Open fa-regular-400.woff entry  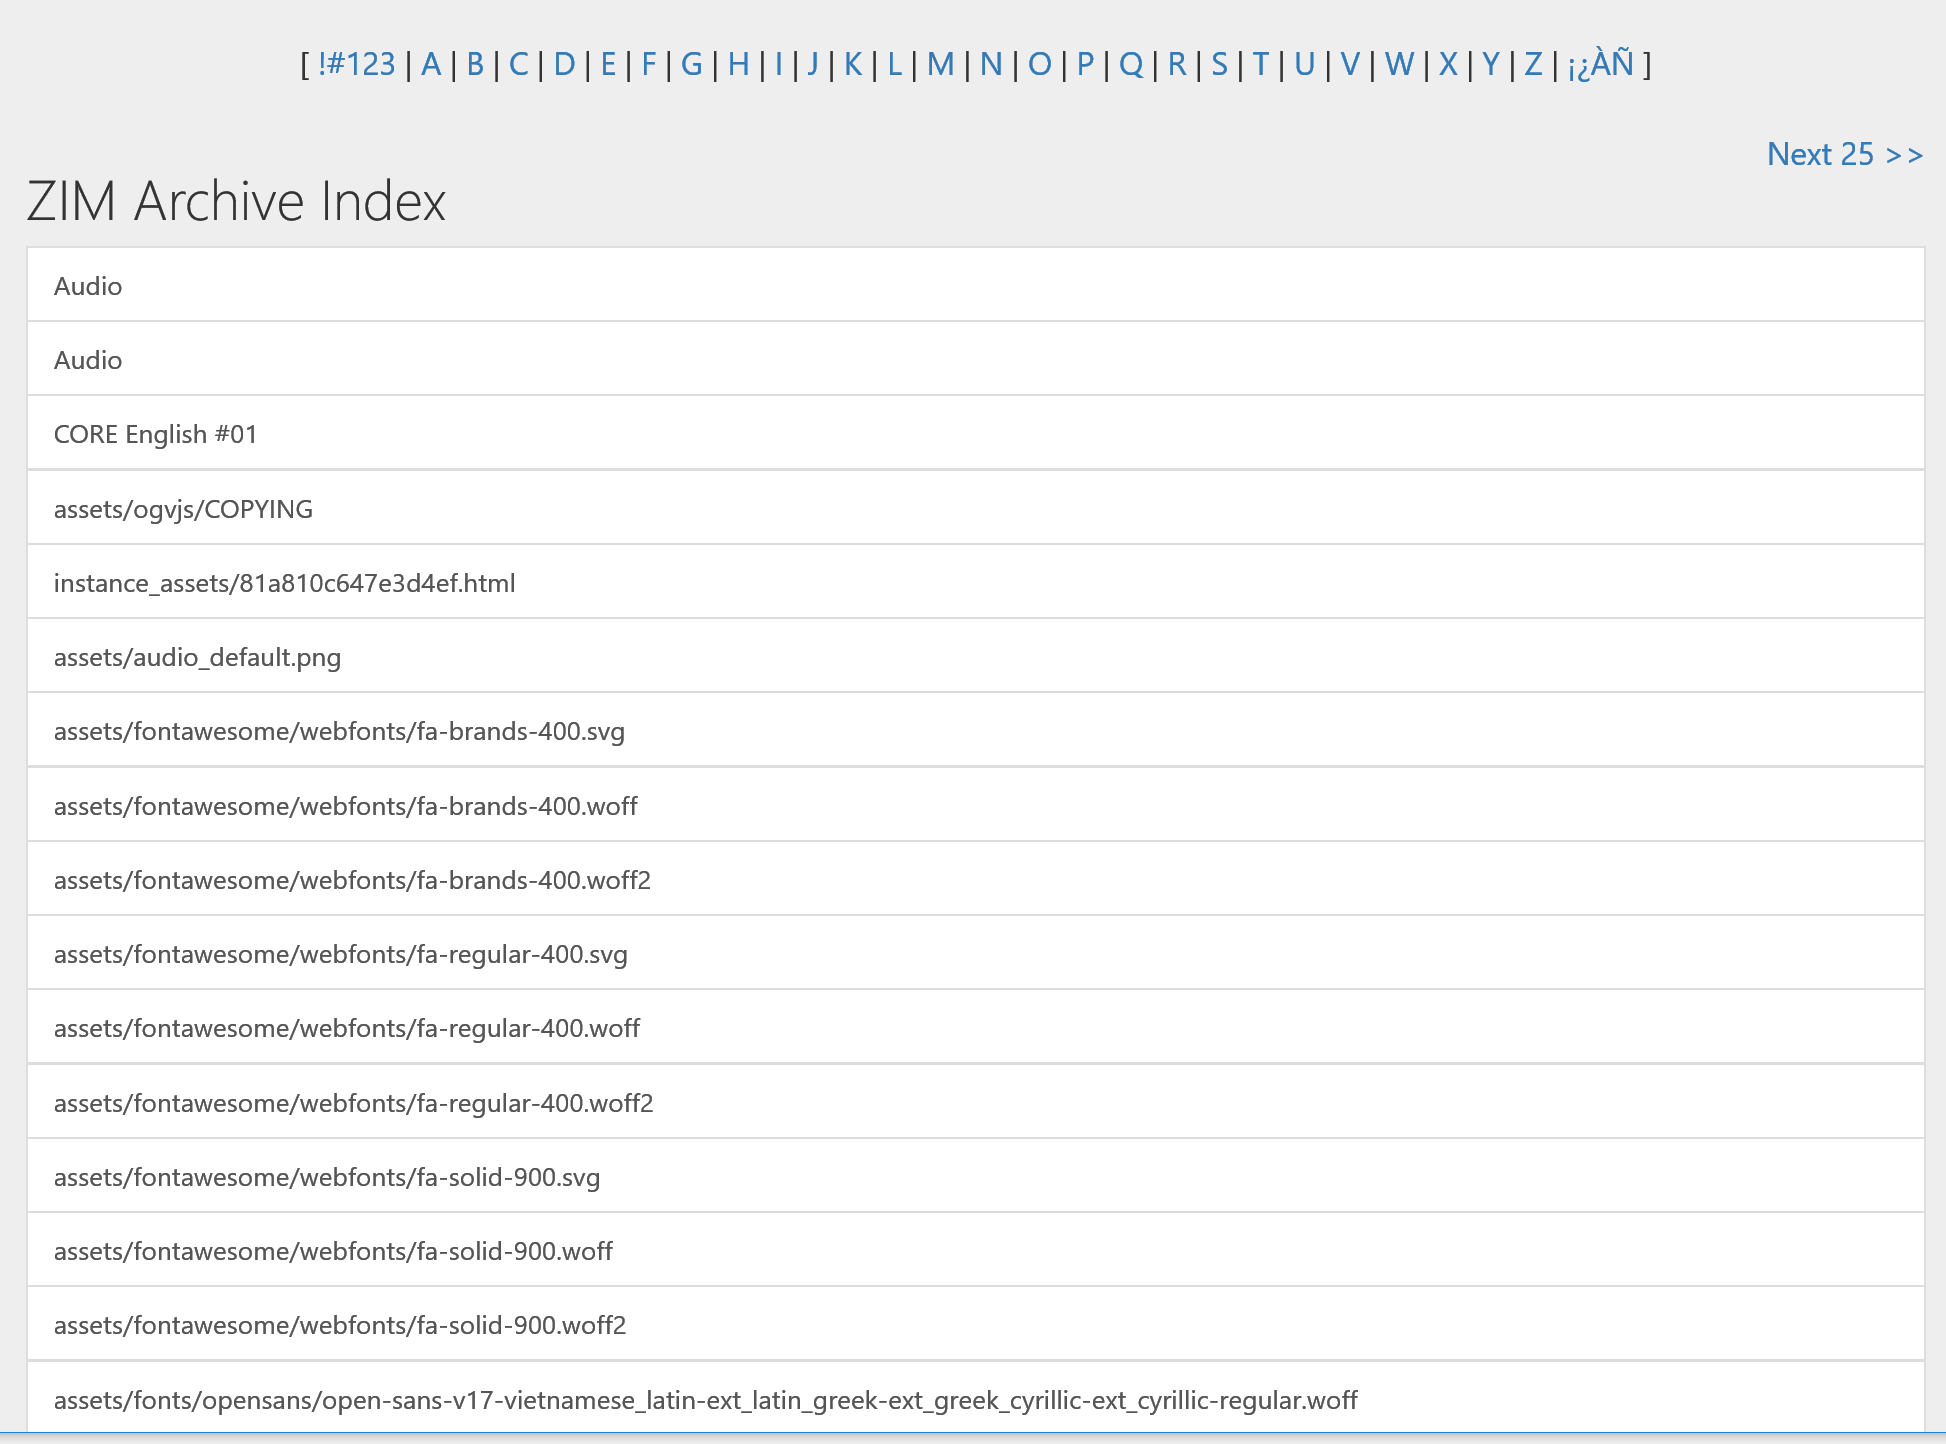(346, 1028)
